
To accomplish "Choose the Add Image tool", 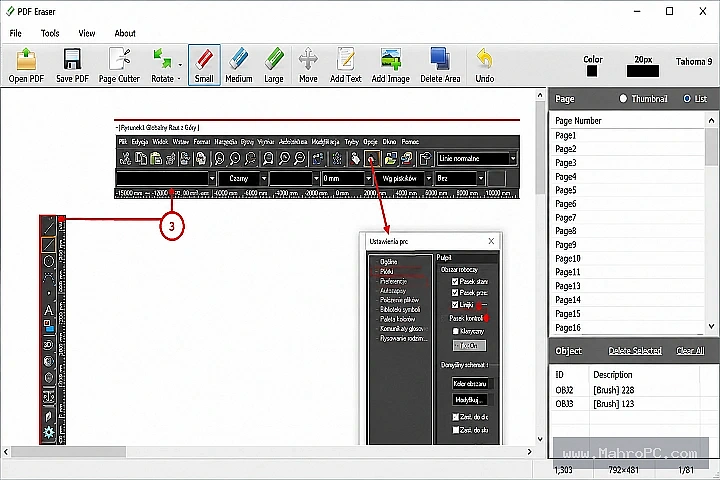I will 391,65.
